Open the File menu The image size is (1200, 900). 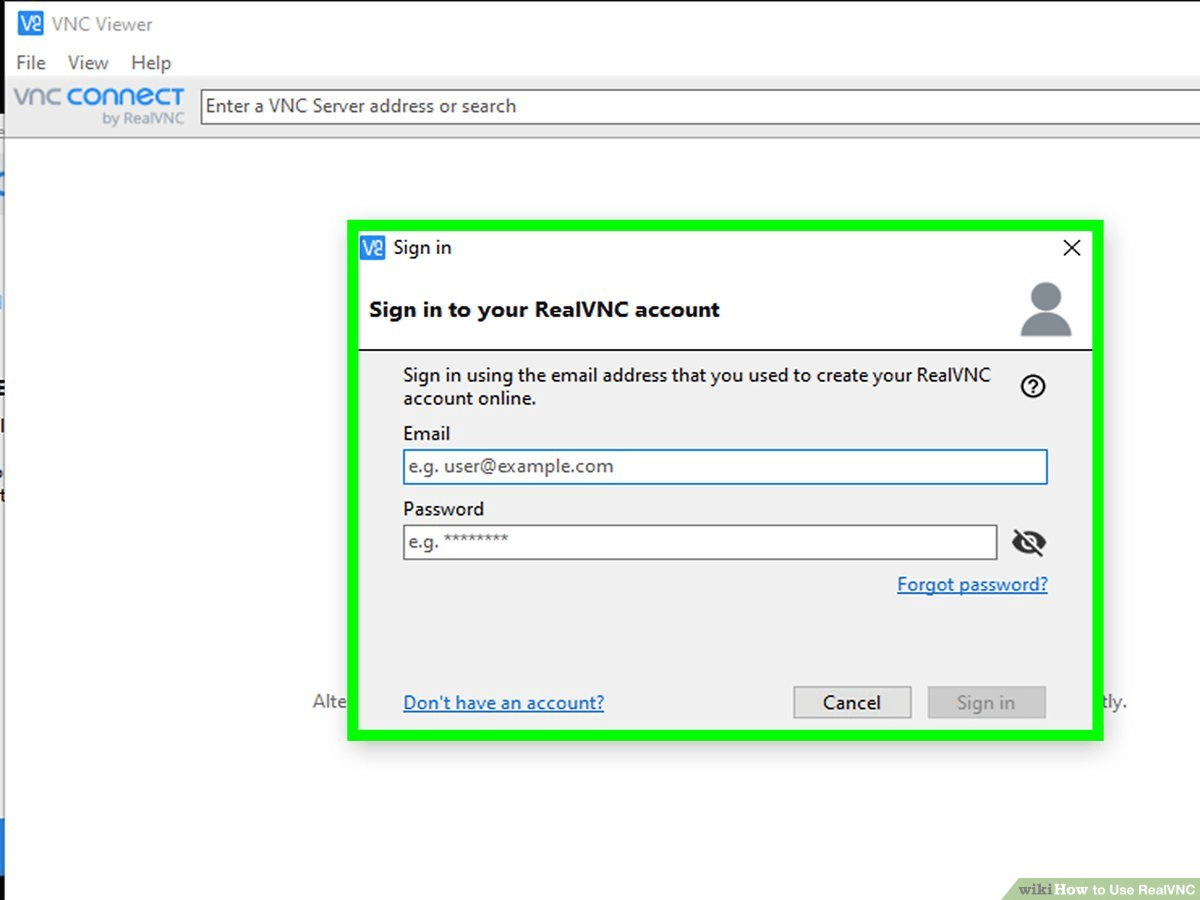coord(30,62)
